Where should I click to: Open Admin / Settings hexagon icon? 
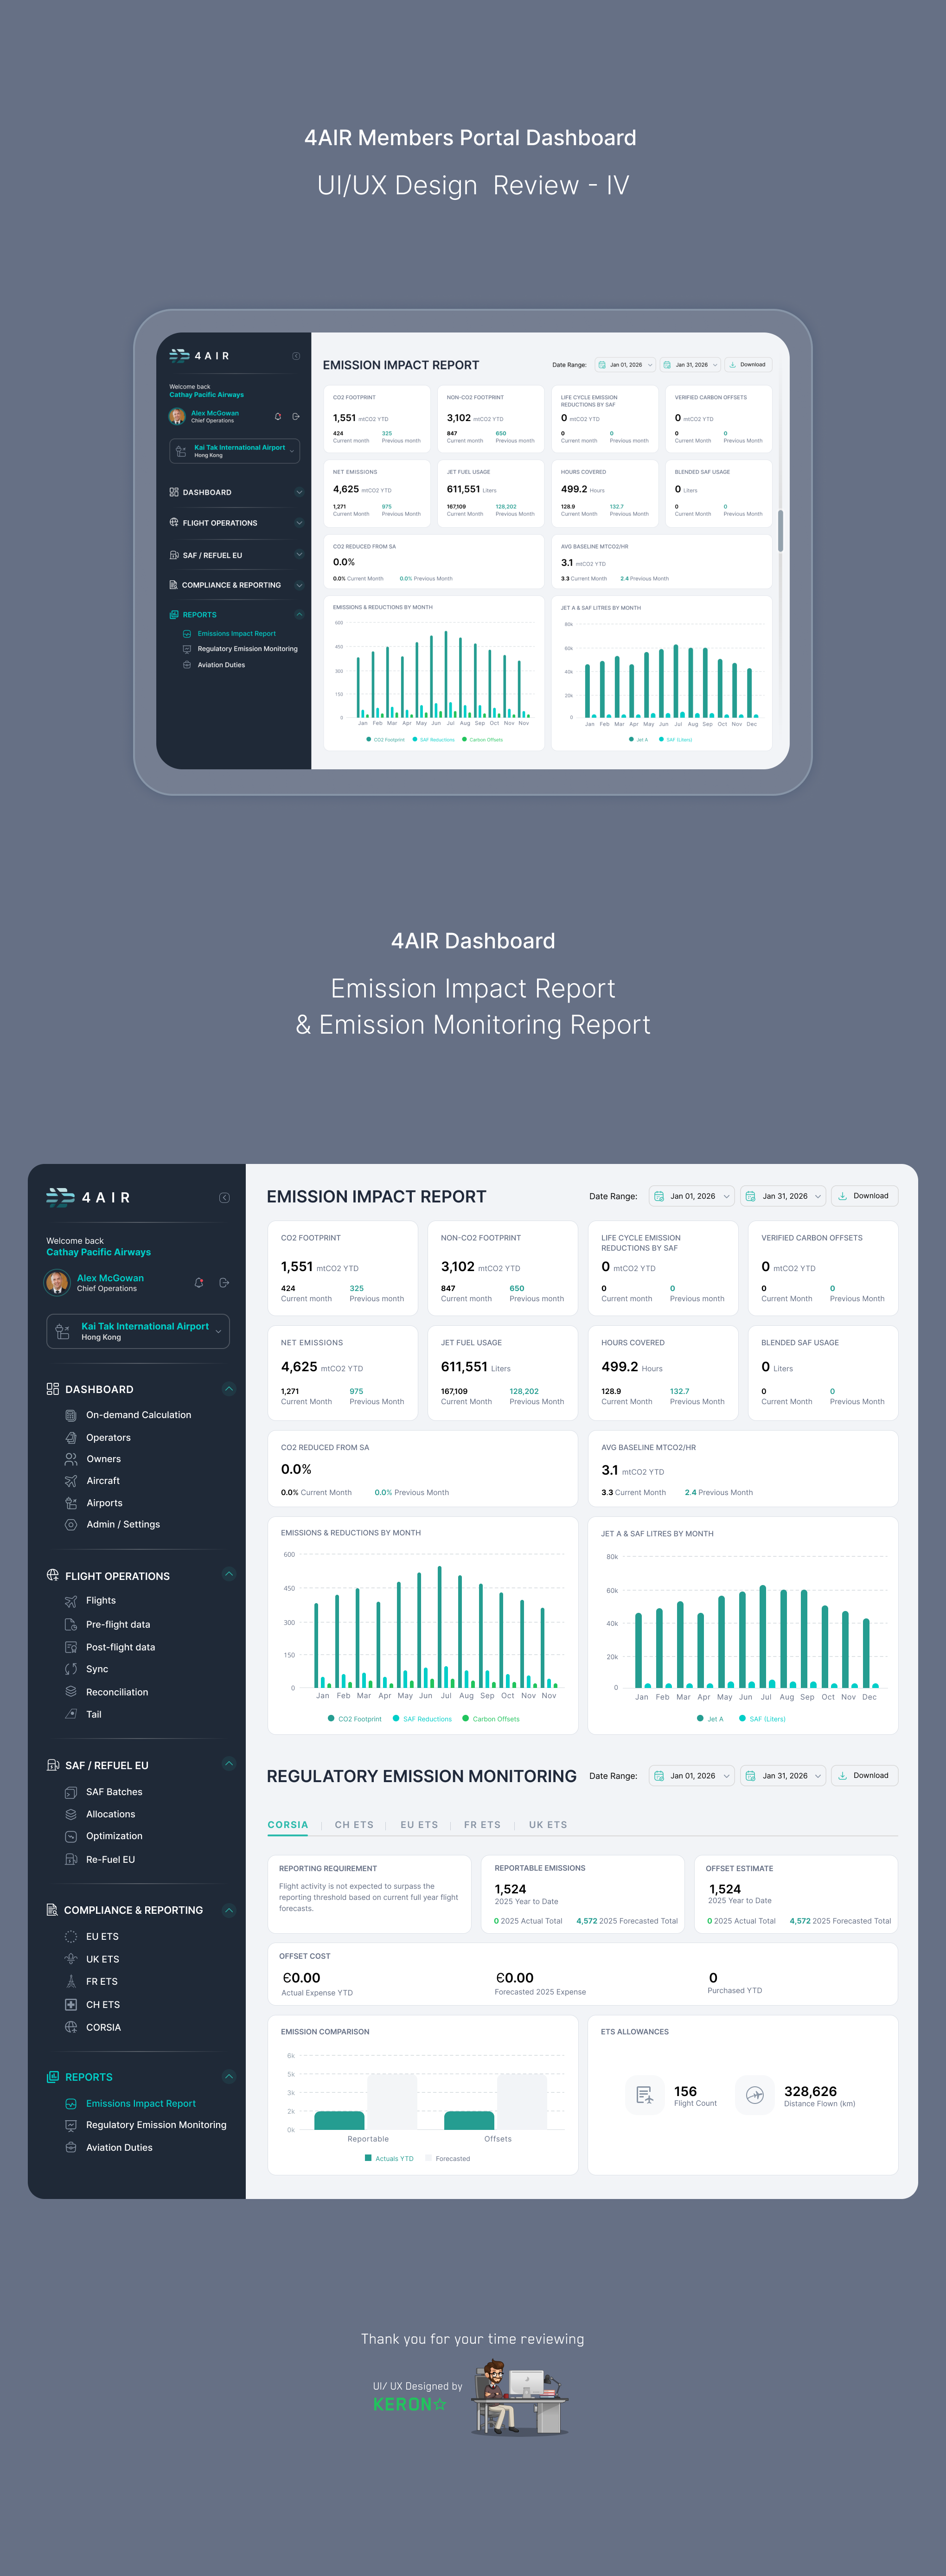(71, 1525)
